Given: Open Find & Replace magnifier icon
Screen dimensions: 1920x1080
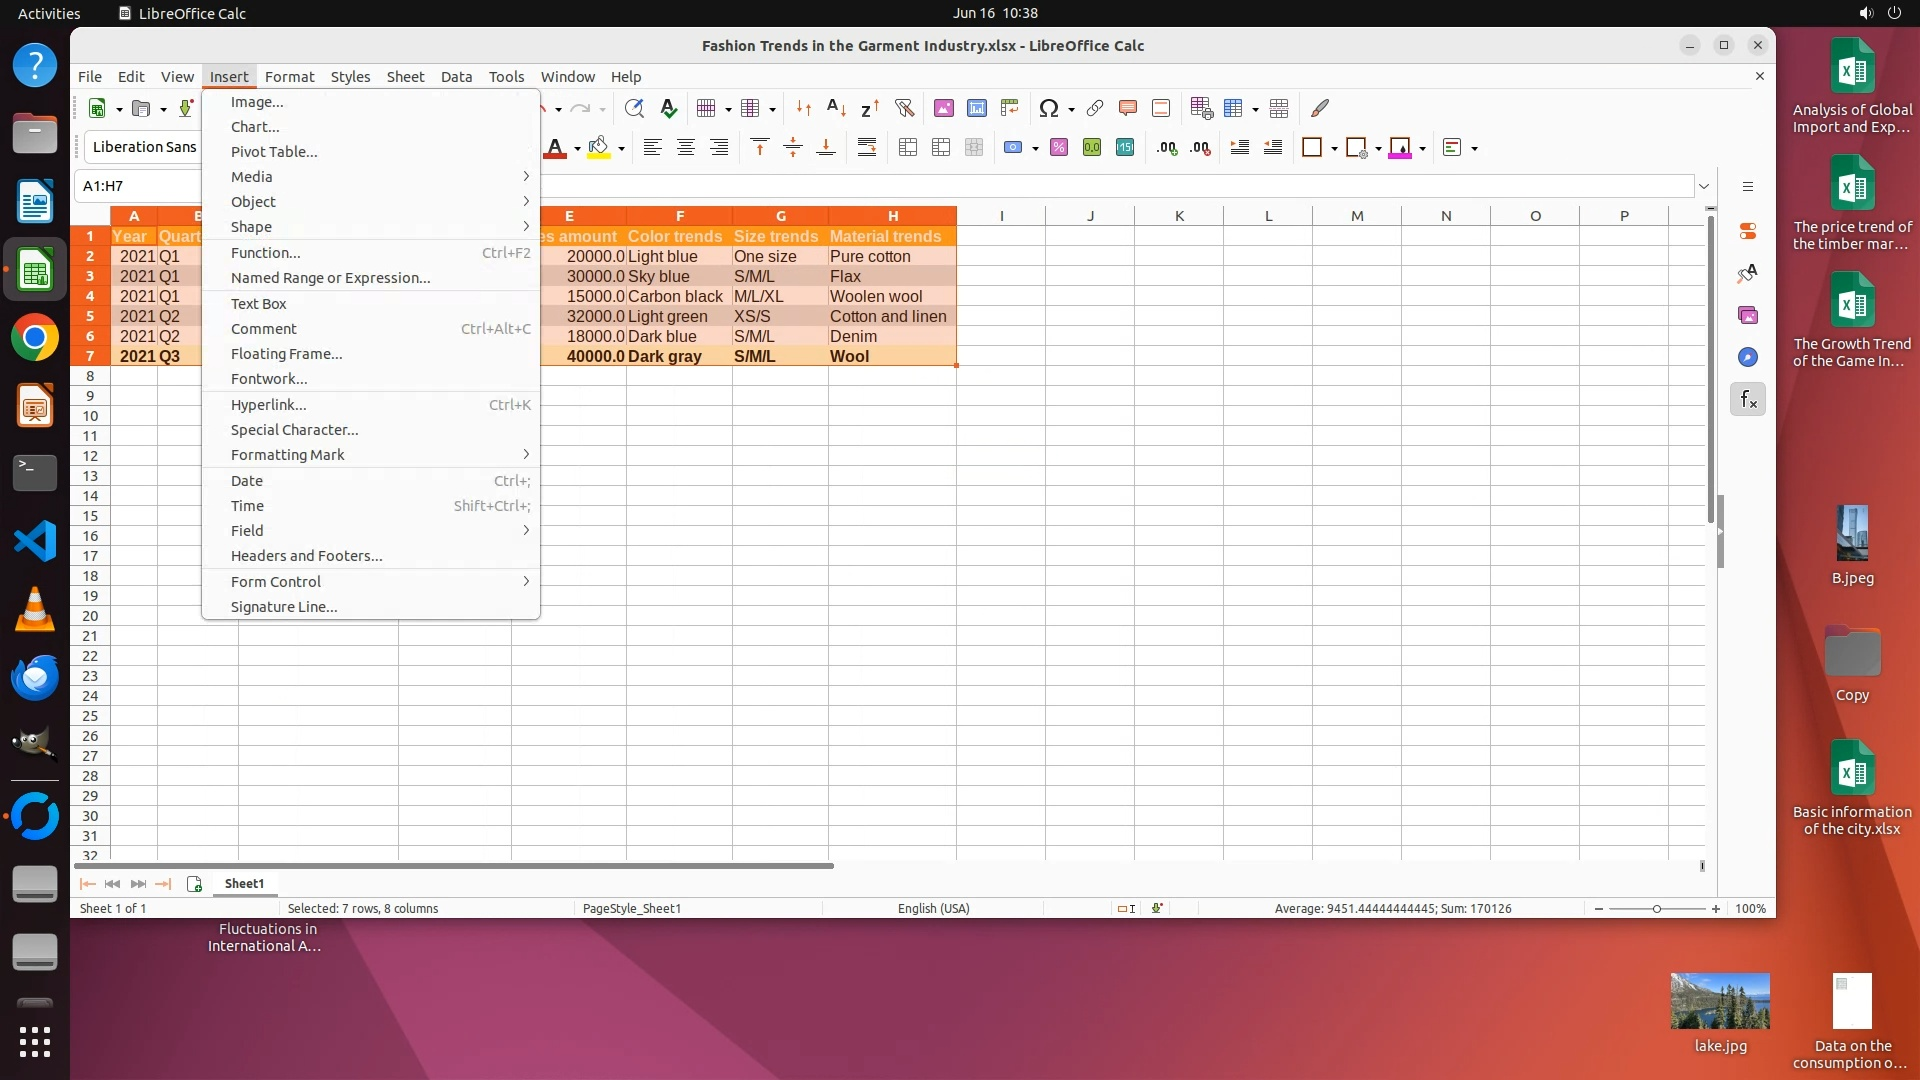Looking at the screenshot, I should point(633,108).
